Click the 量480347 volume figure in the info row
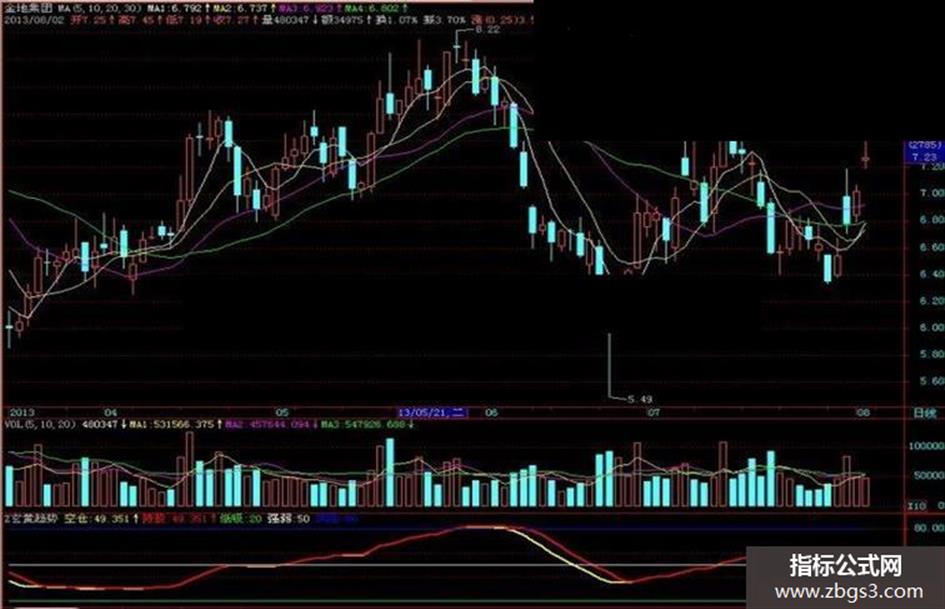The image size is (945, 609). click(286, 20)
